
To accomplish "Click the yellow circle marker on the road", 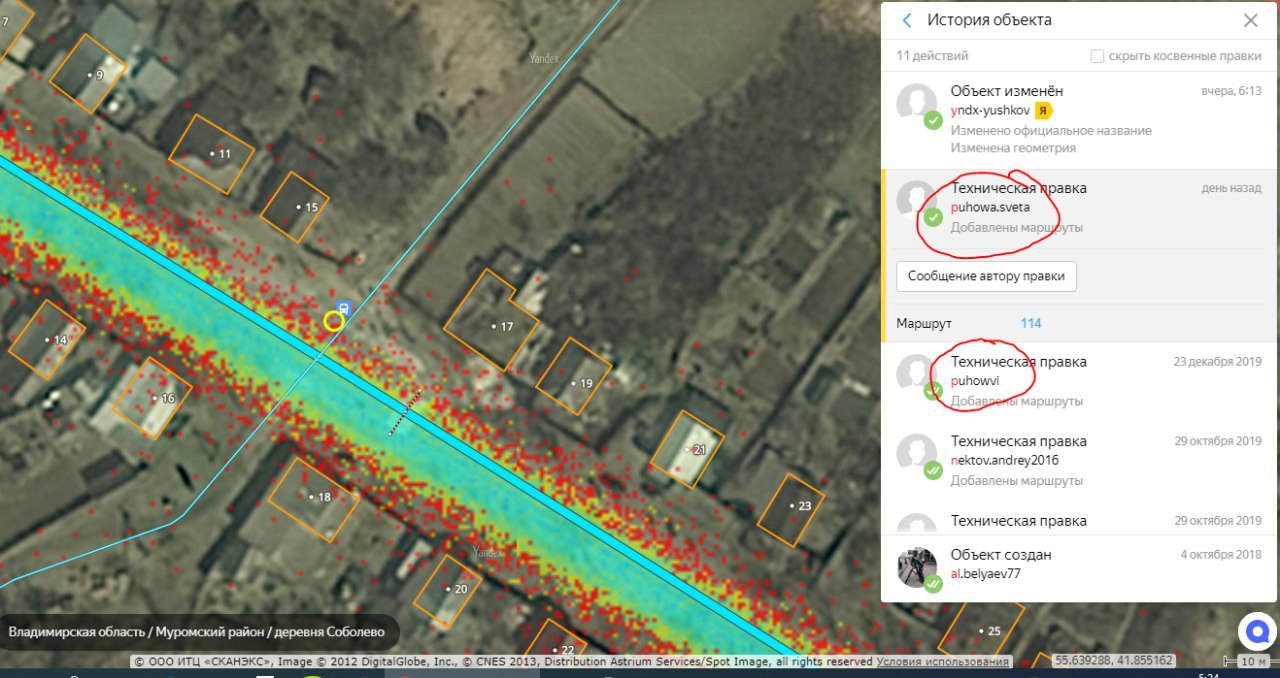I will tap(333, 321).
